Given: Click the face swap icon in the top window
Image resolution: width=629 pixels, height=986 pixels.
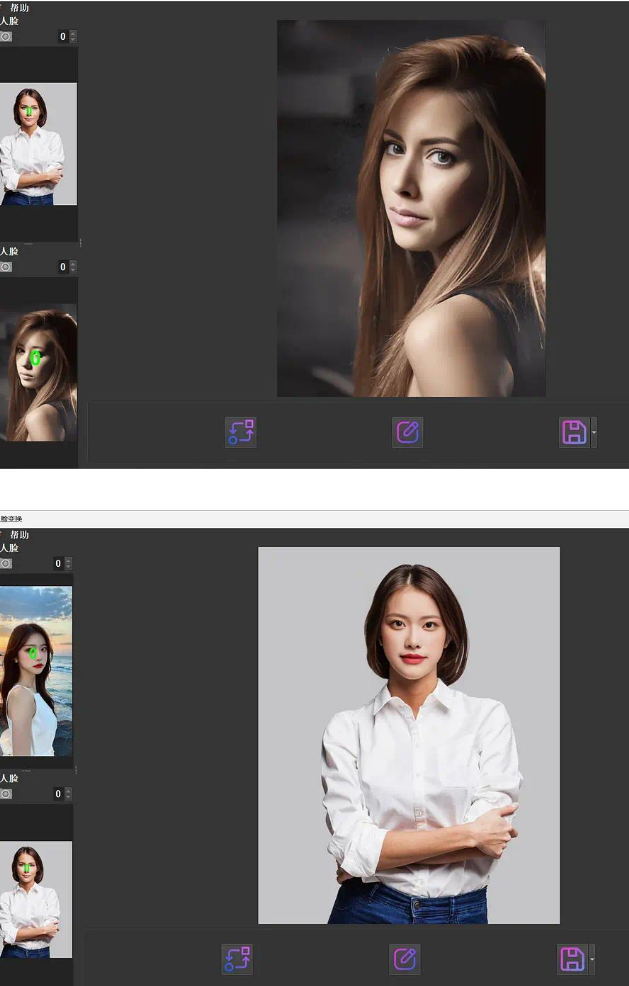Looking at the screenshot, I should pos(240,432).
